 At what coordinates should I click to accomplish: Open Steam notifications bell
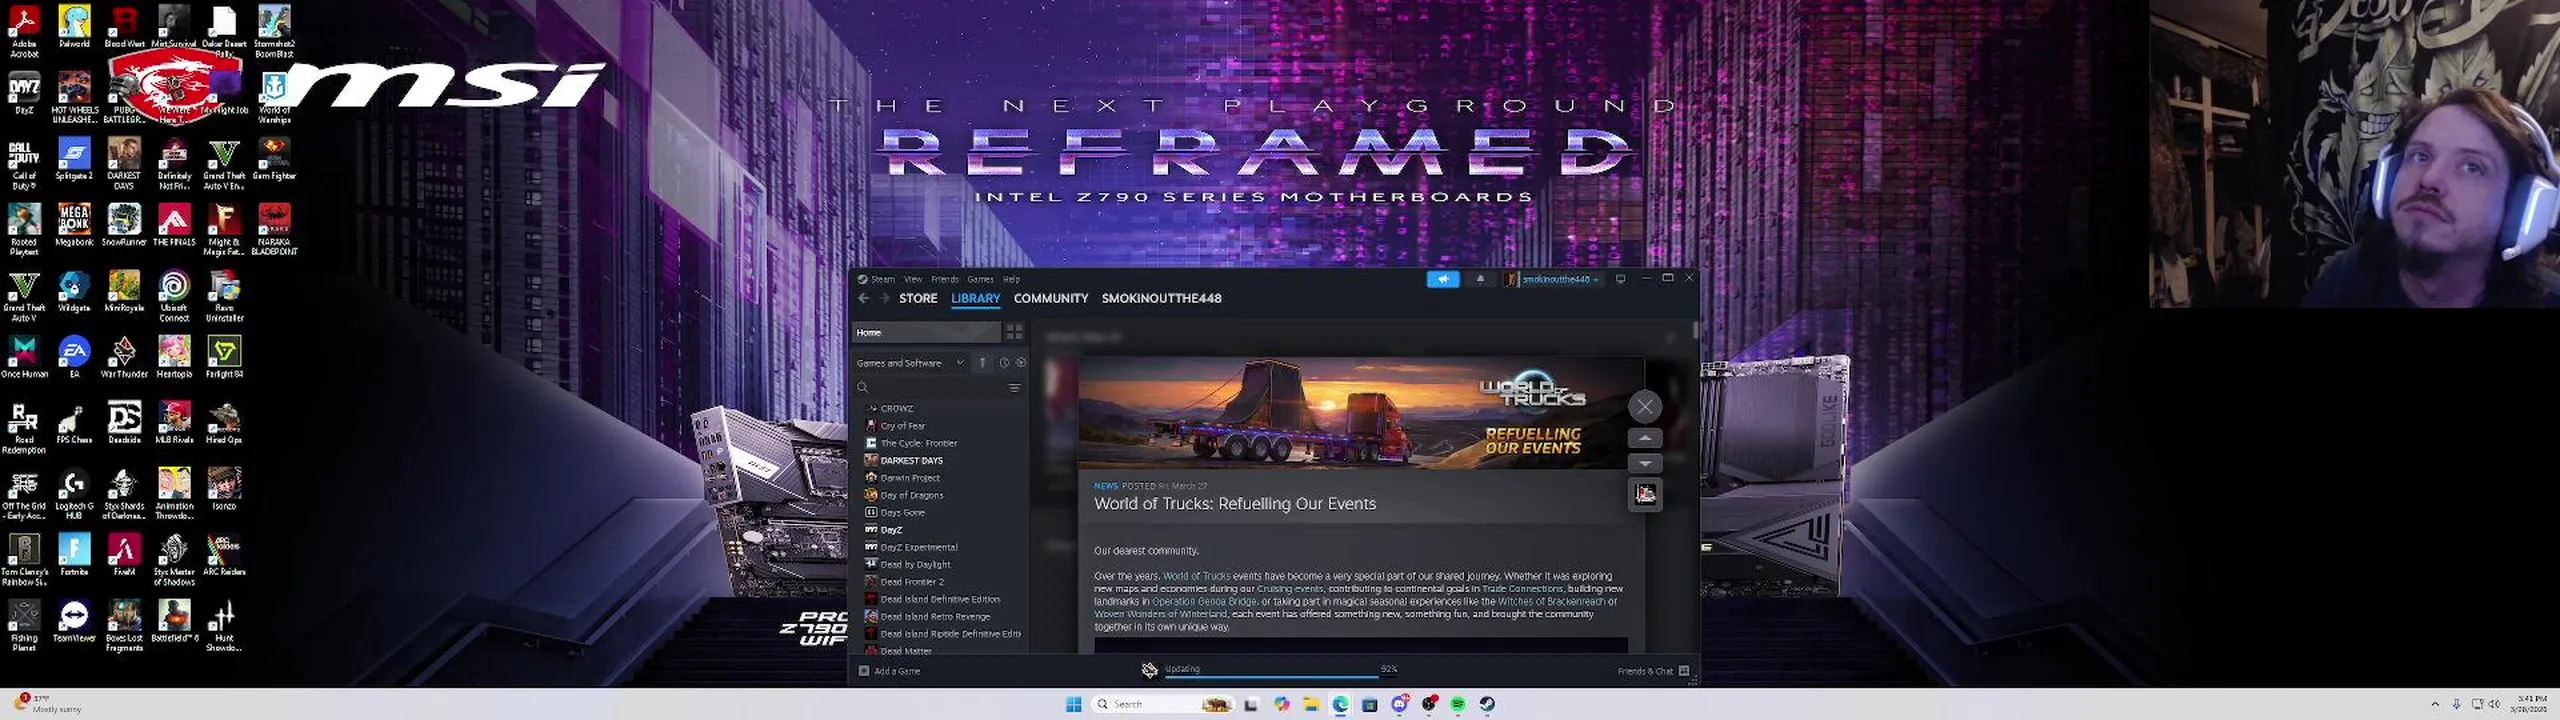pyautogui.click(x=1480, y=279)
